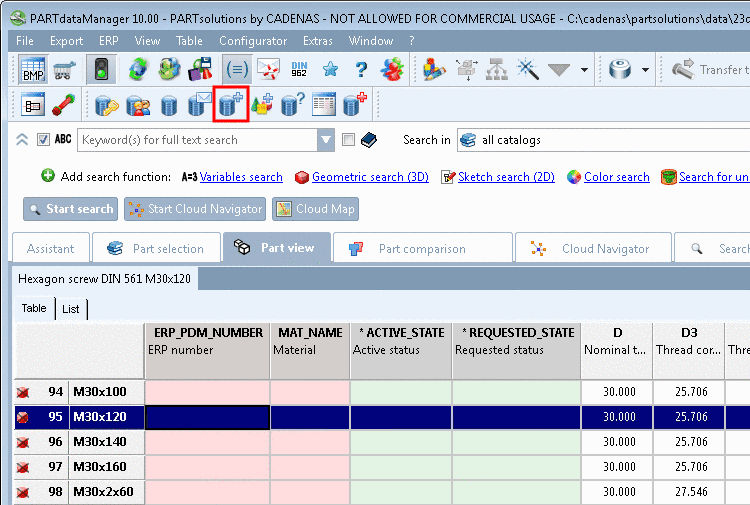This screenshot has width=750, height=505.
Task: Open the Export menu
Action: click(x=66, y=41)
